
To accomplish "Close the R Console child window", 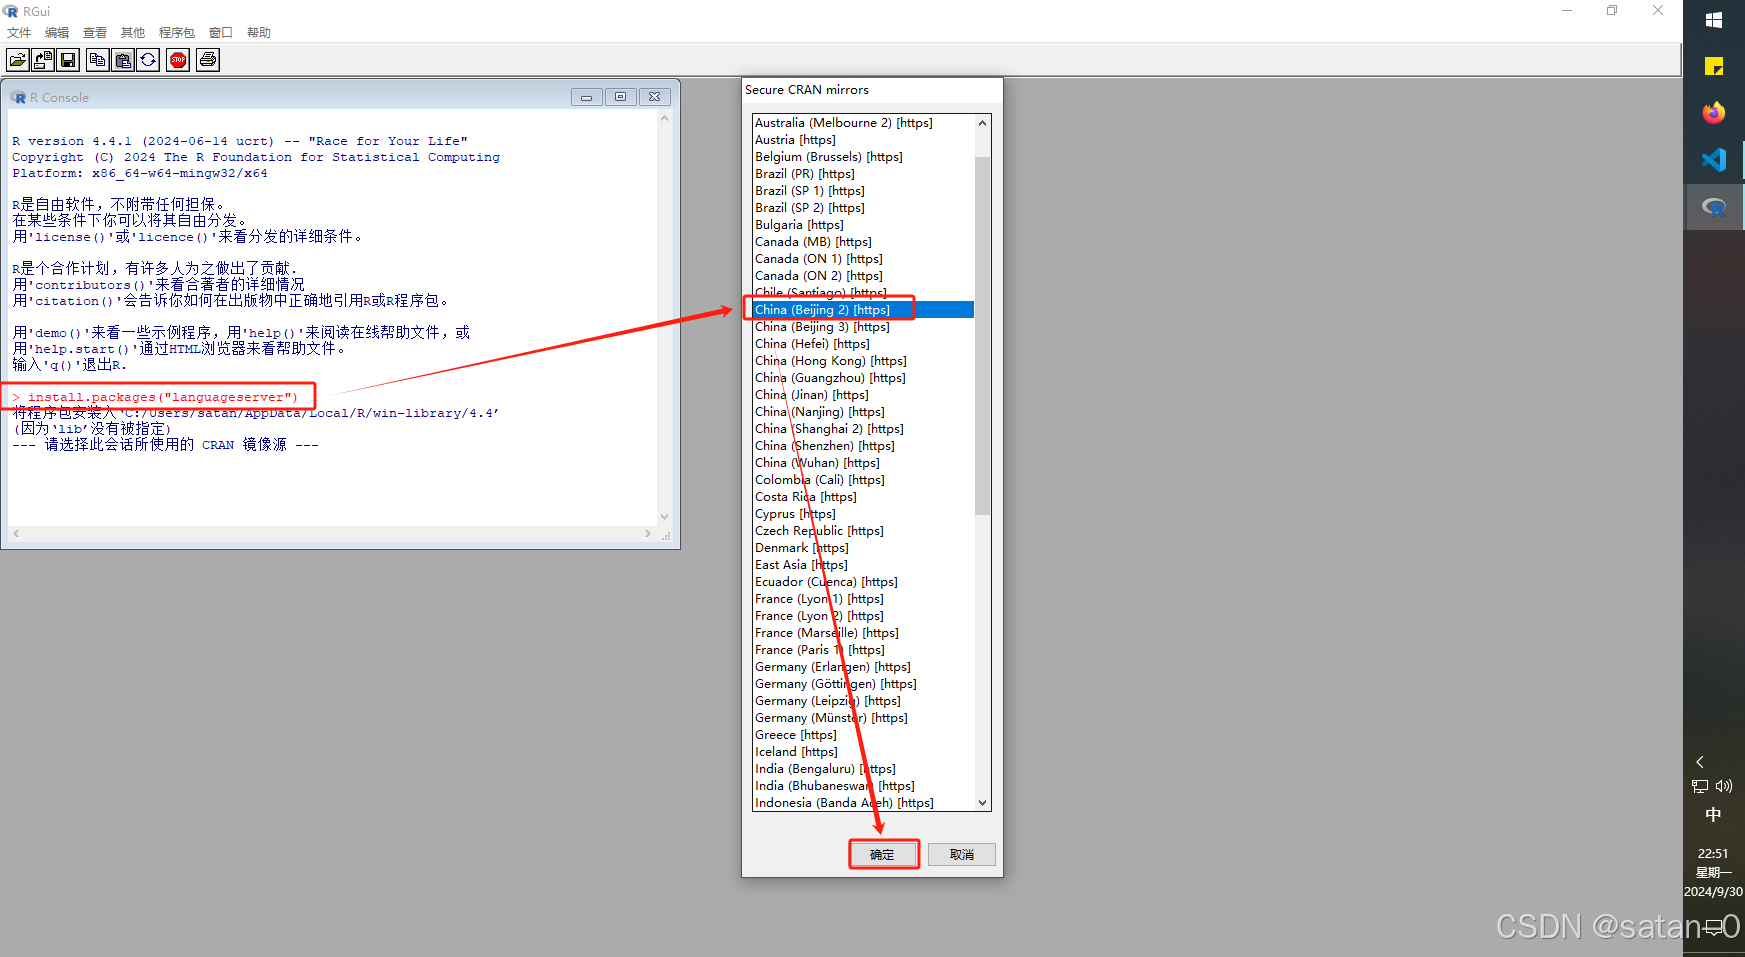I will click(x=655, y=97).
